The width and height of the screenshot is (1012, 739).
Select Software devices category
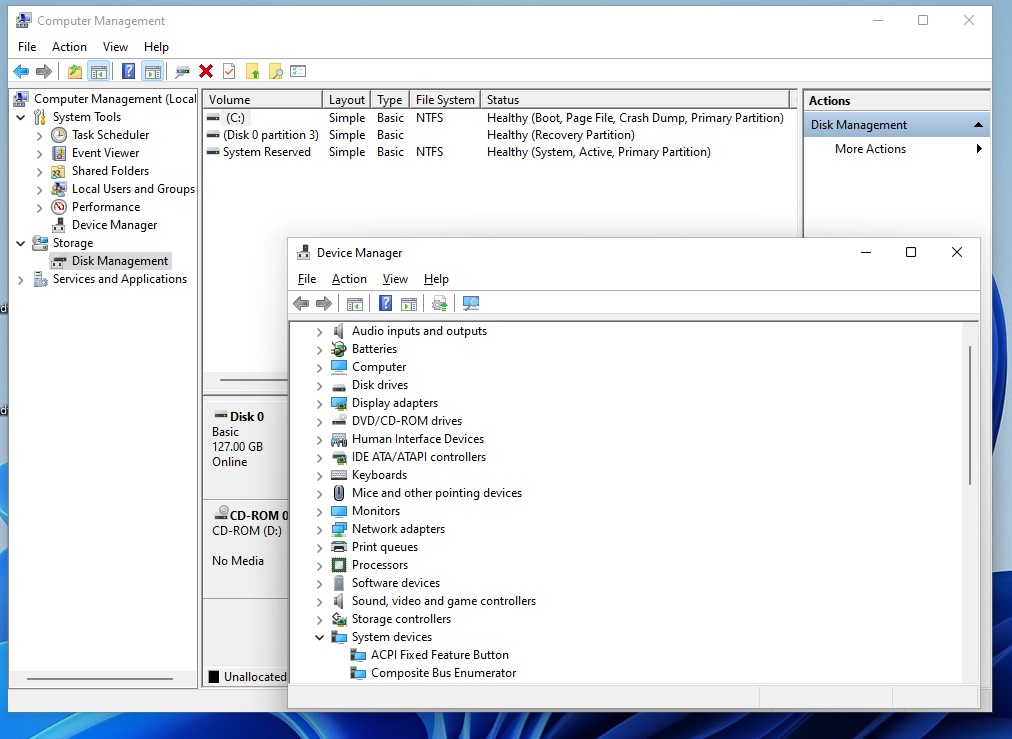[x=396, y=583]
